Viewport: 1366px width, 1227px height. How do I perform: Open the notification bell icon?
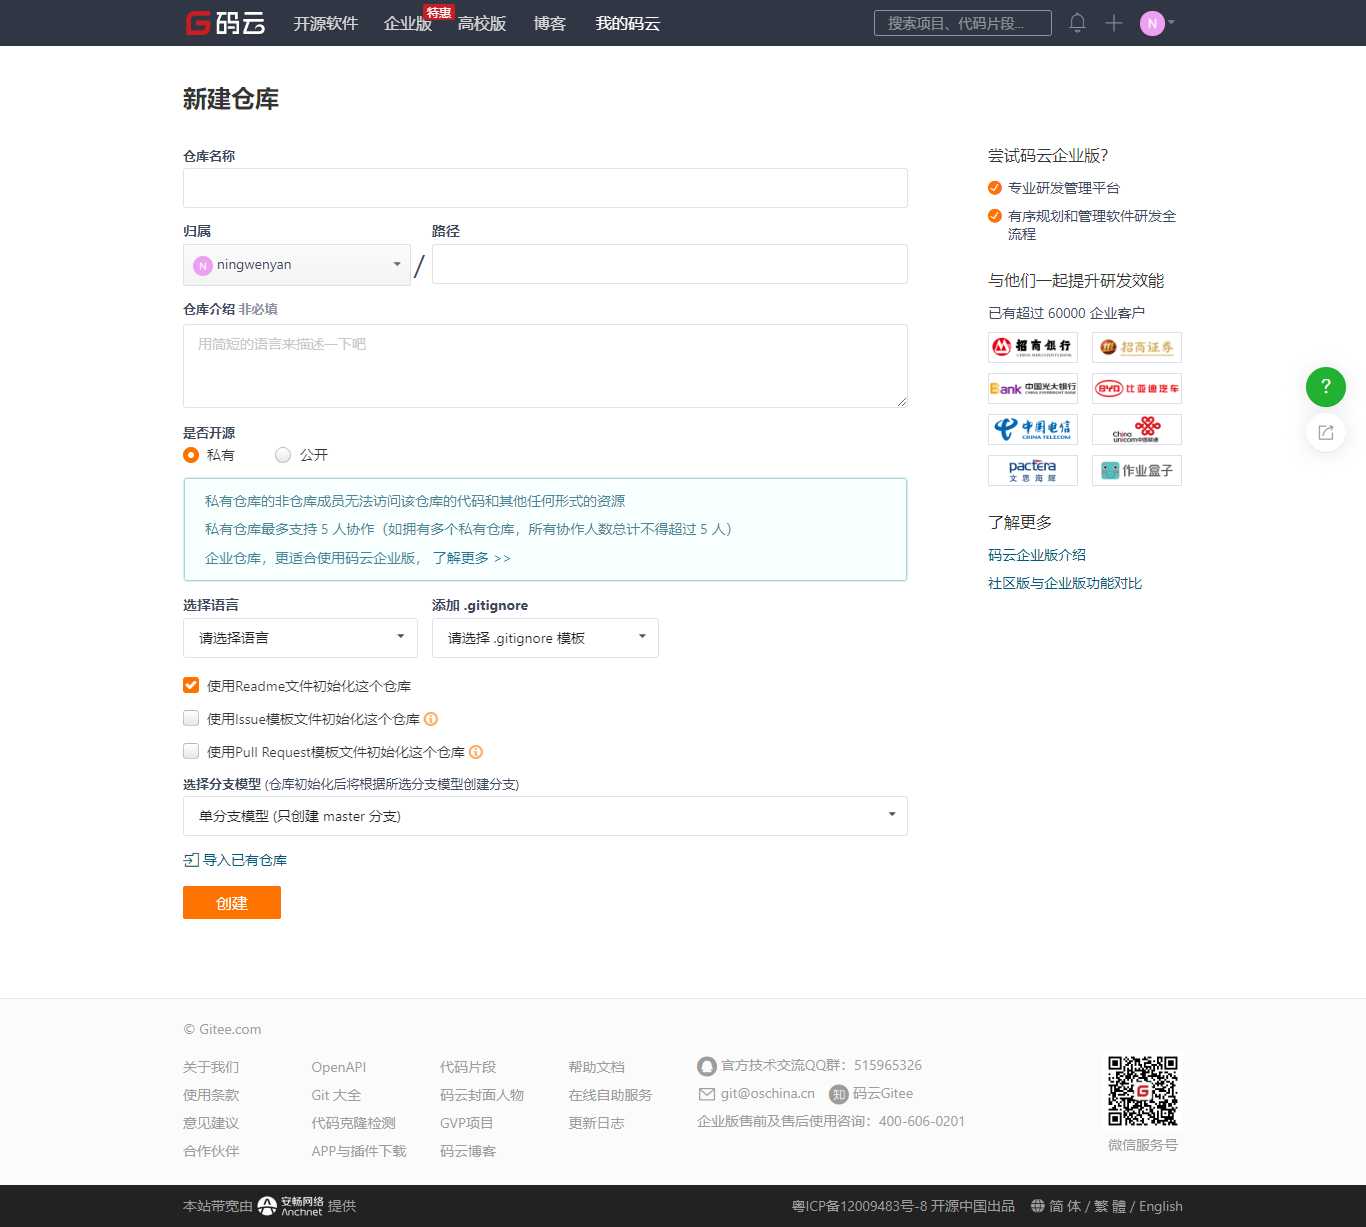[x=1077, y=22]
